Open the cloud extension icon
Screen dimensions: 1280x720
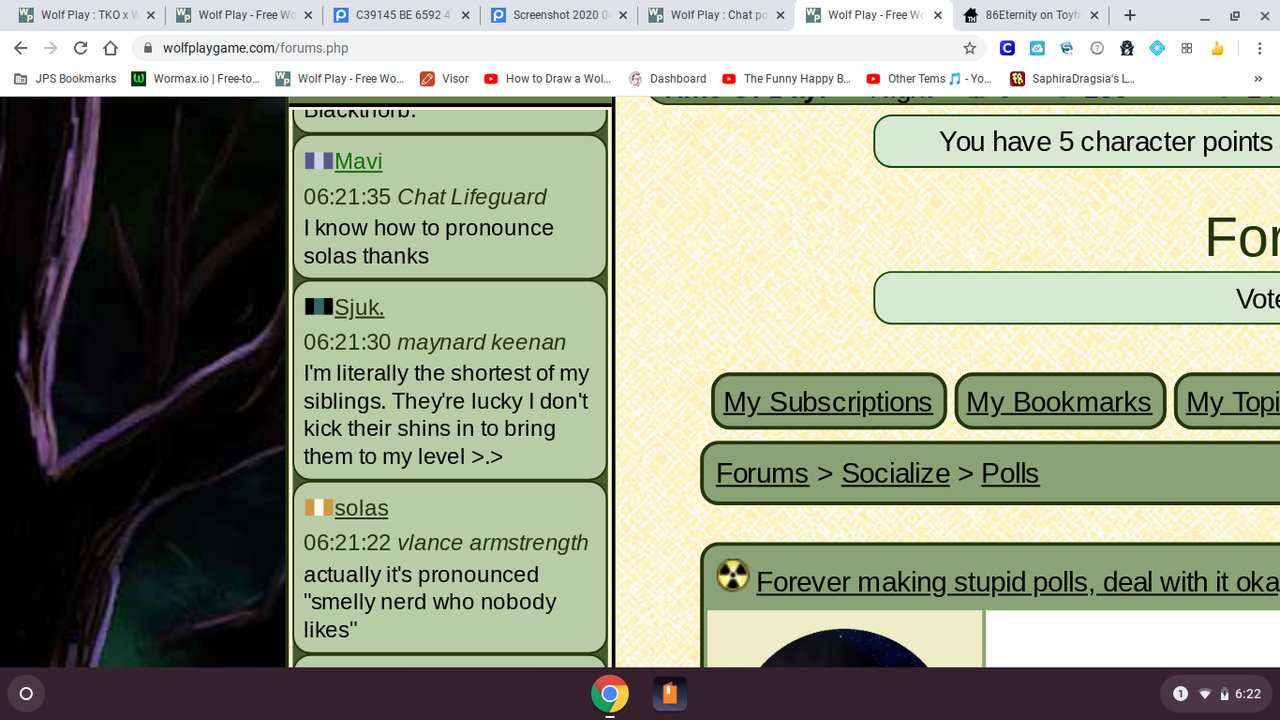[x=1037, y=48]
